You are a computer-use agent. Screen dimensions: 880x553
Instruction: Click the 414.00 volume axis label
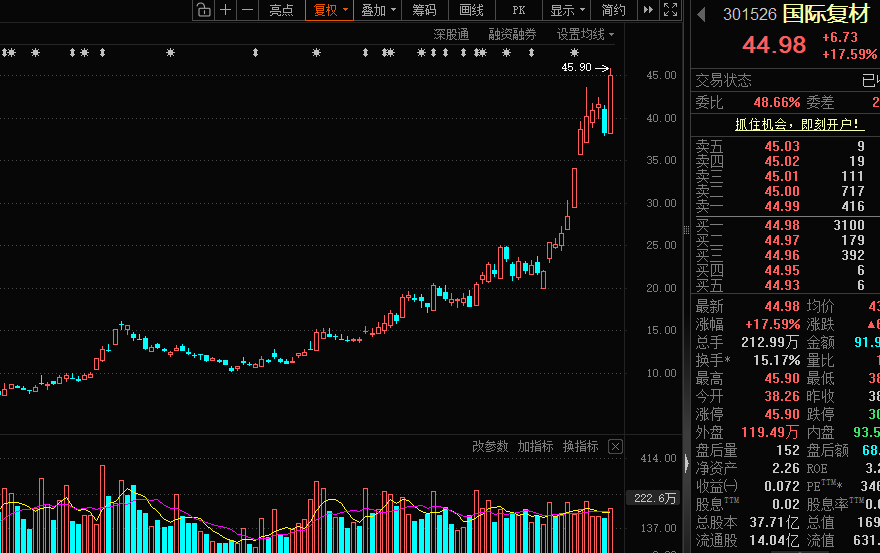coord(658,459)
